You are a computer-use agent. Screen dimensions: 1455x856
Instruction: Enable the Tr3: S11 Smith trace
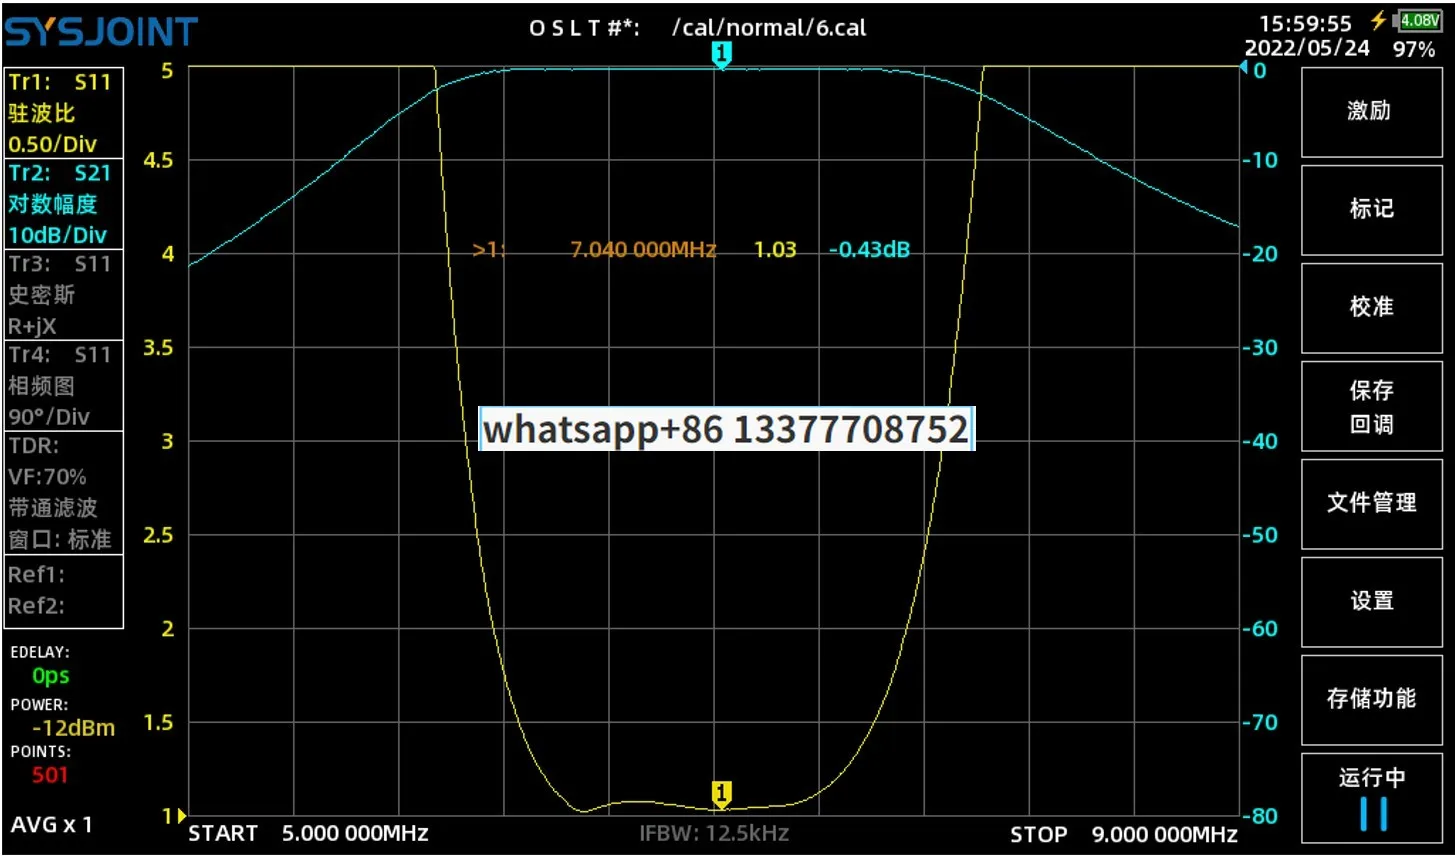click(60, 264)
